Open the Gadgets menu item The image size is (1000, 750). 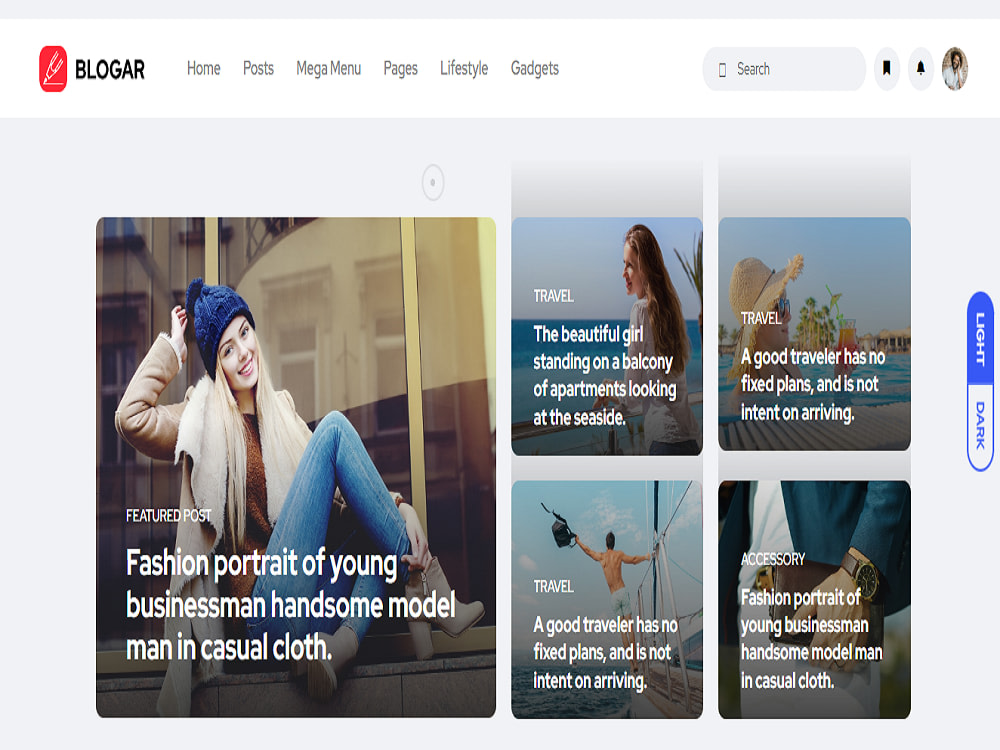pos(534,68)
